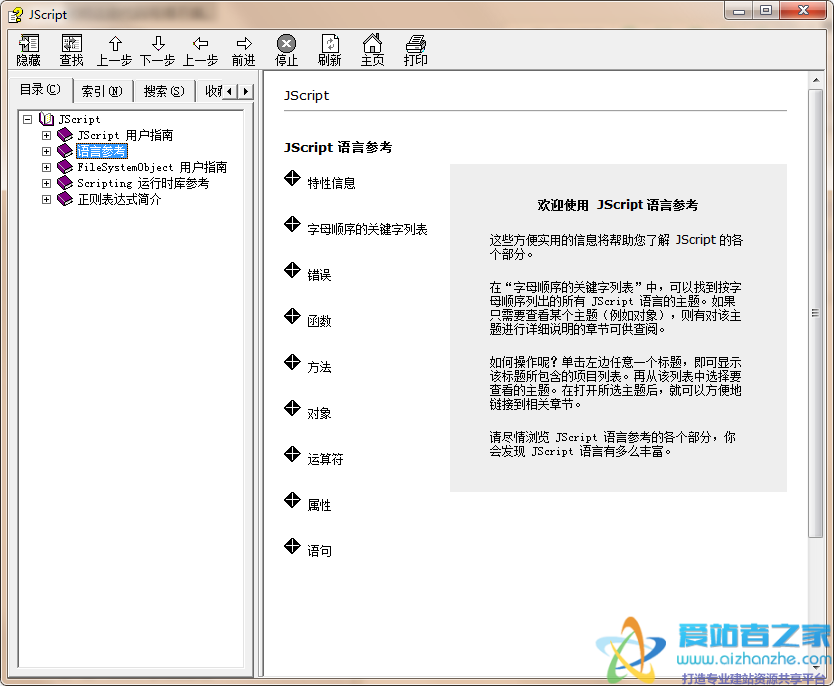Click the content pane vertical scrollbar thumb
Screen dimensions: 834x686
click(815, 313)
